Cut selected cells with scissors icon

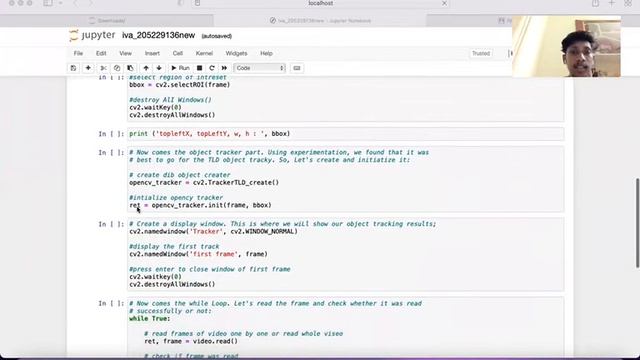103,68
